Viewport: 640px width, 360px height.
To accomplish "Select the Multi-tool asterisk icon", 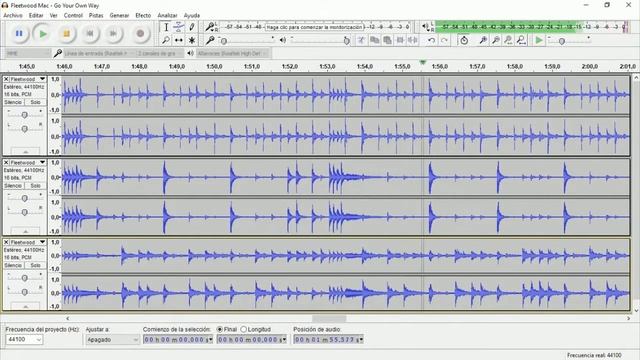I will tap(191, 40).
